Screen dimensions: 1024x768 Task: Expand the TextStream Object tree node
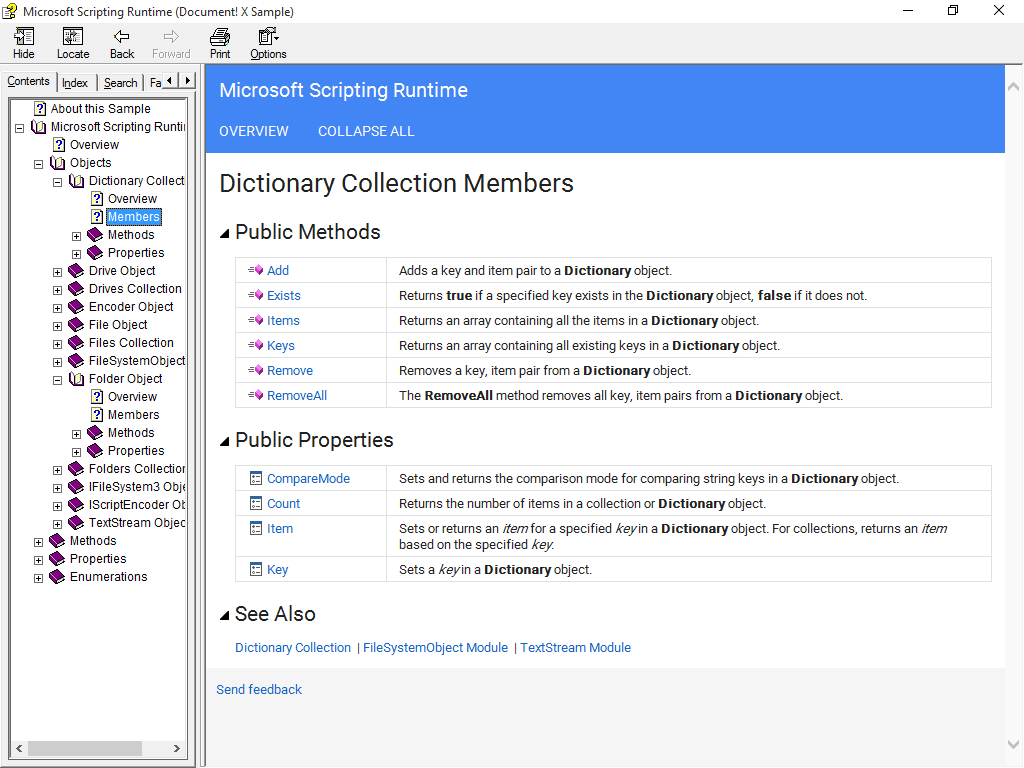tap(57, 524)
